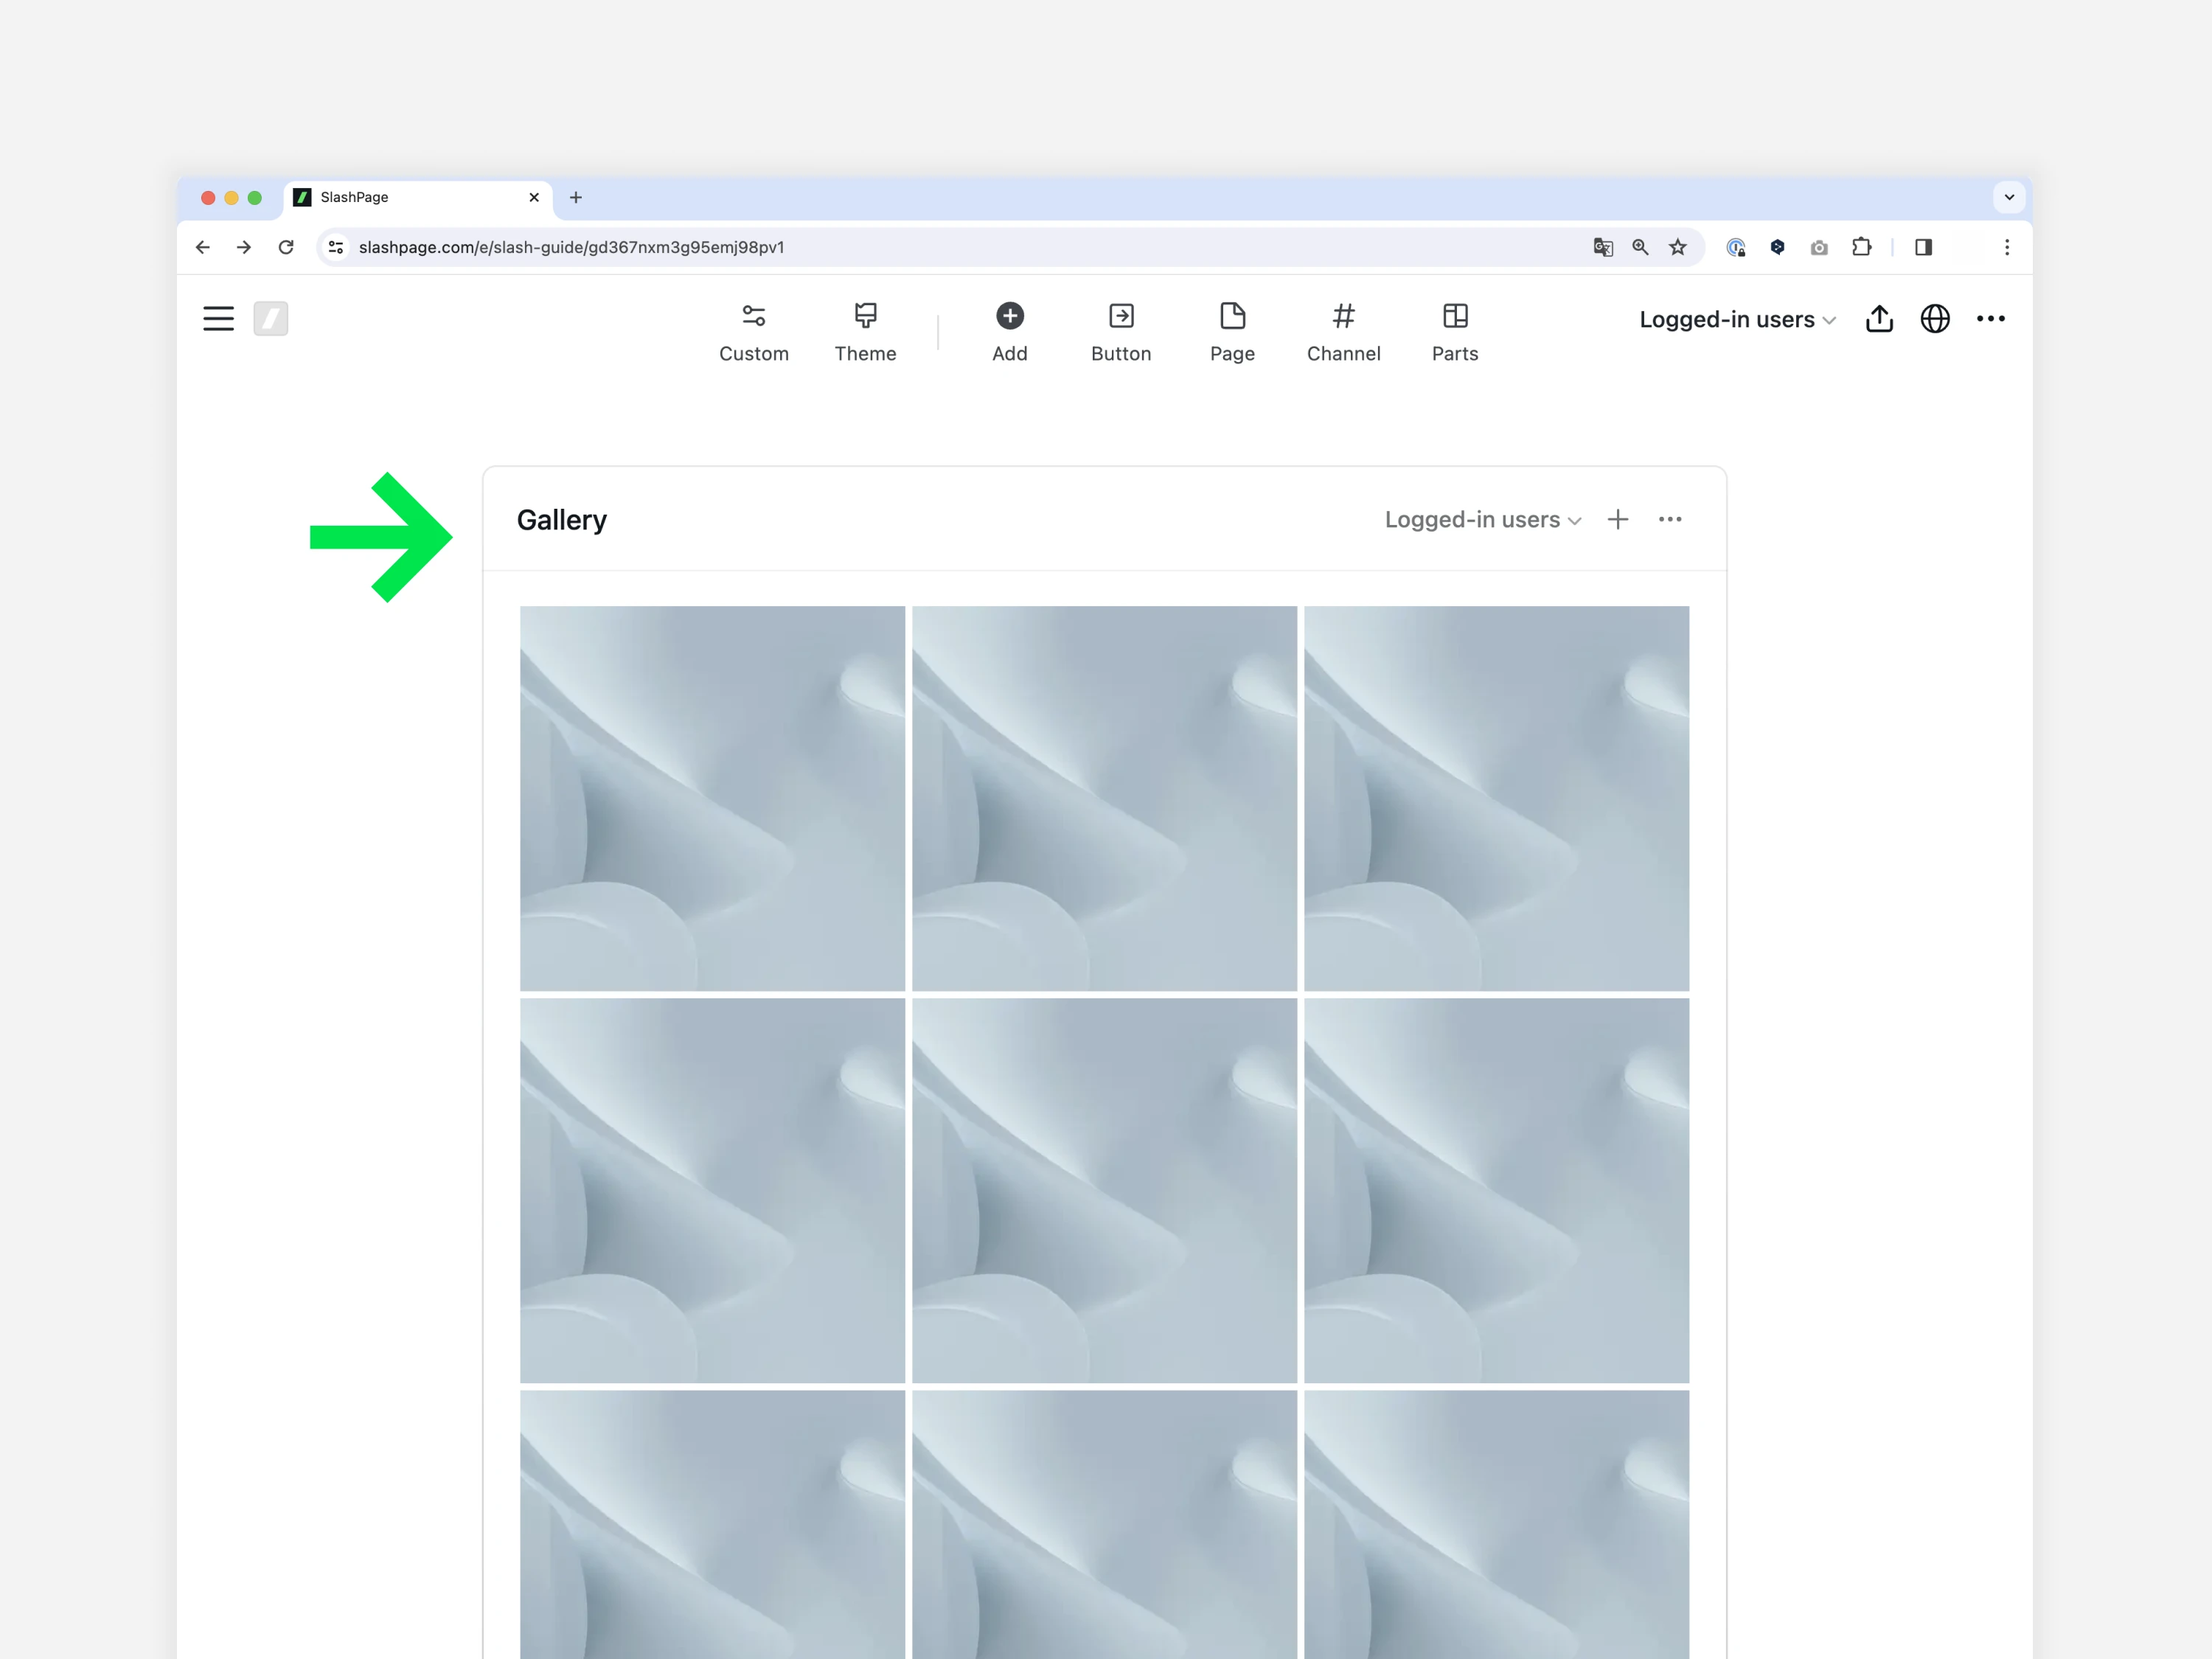Screen dimensions: 2212x1659
Task: Open right gallery image in second row
Action: coord(1496,1190)
